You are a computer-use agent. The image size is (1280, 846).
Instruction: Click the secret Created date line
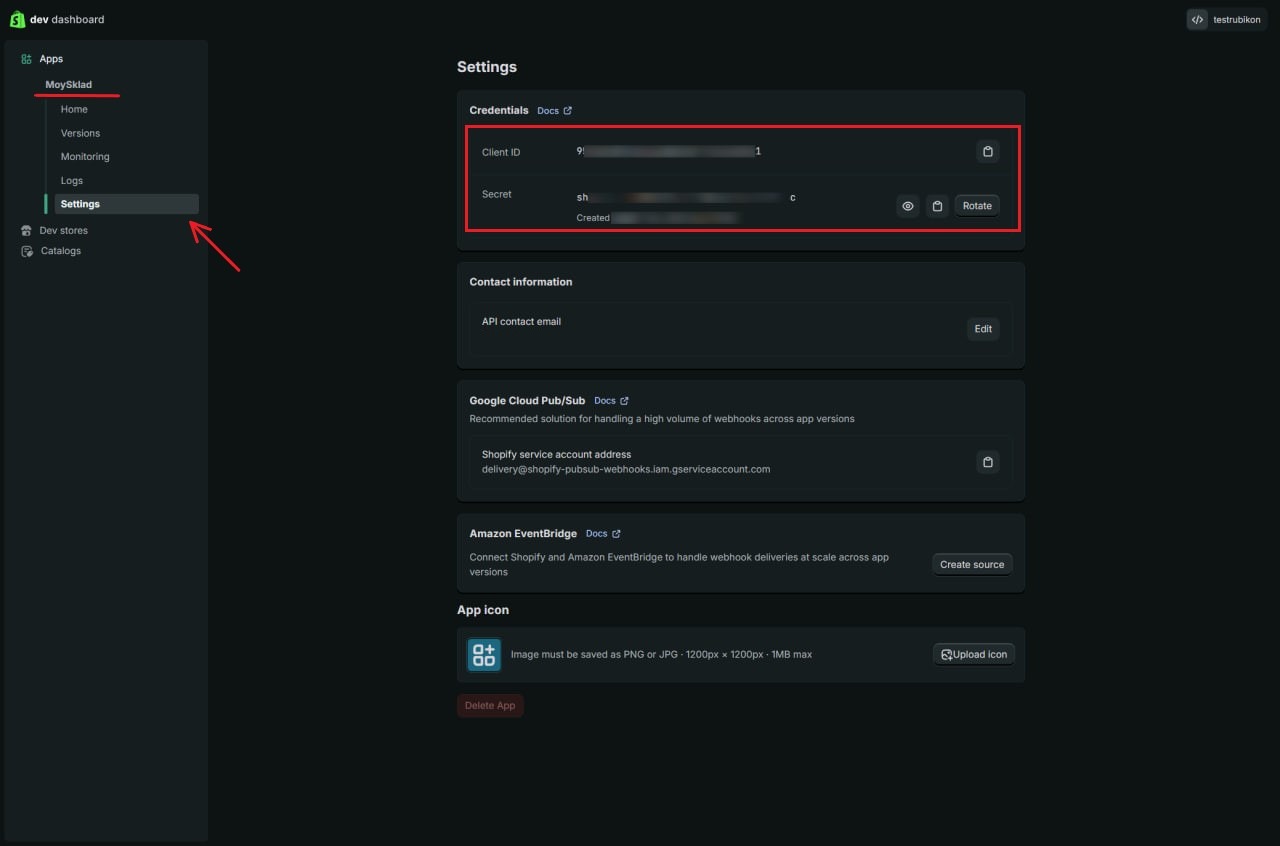click(657, 217)
